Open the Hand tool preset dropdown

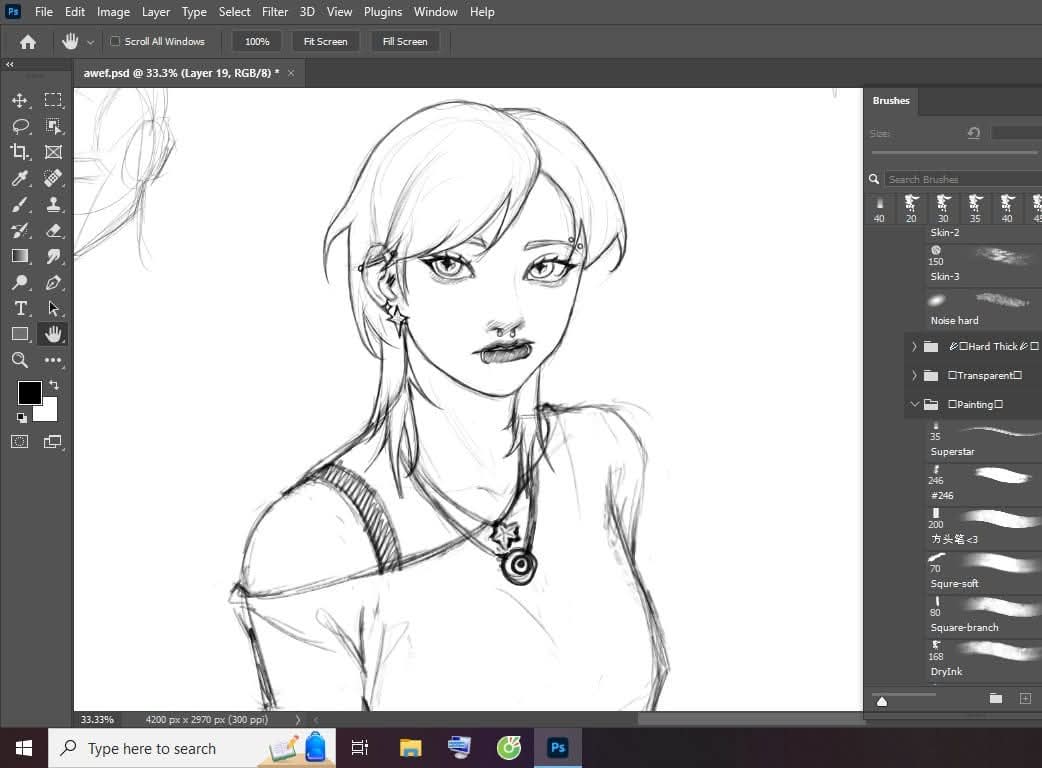[x=90, y=42]
